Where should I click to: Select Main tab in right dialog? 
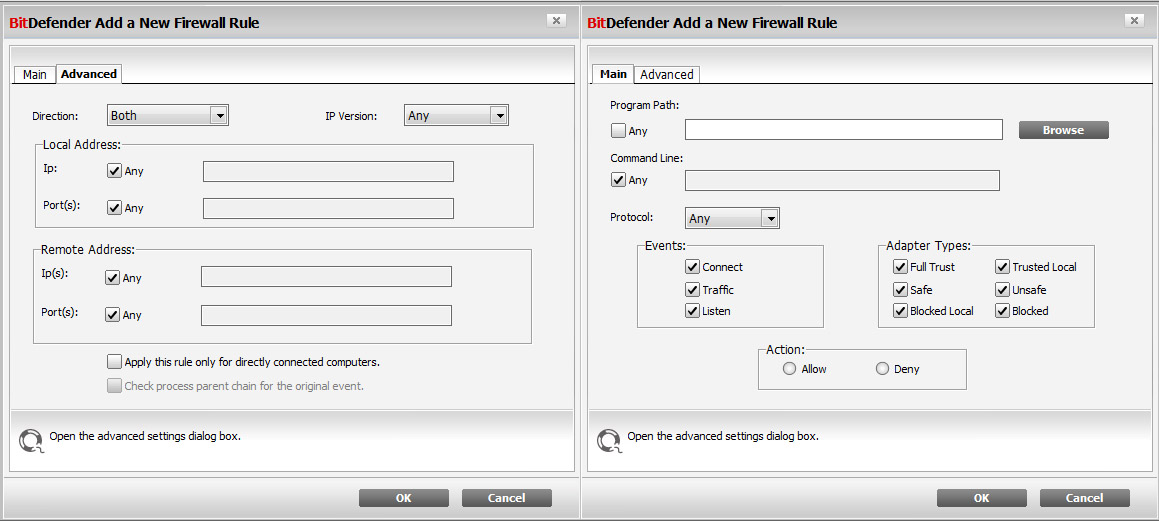coord(614,74)
